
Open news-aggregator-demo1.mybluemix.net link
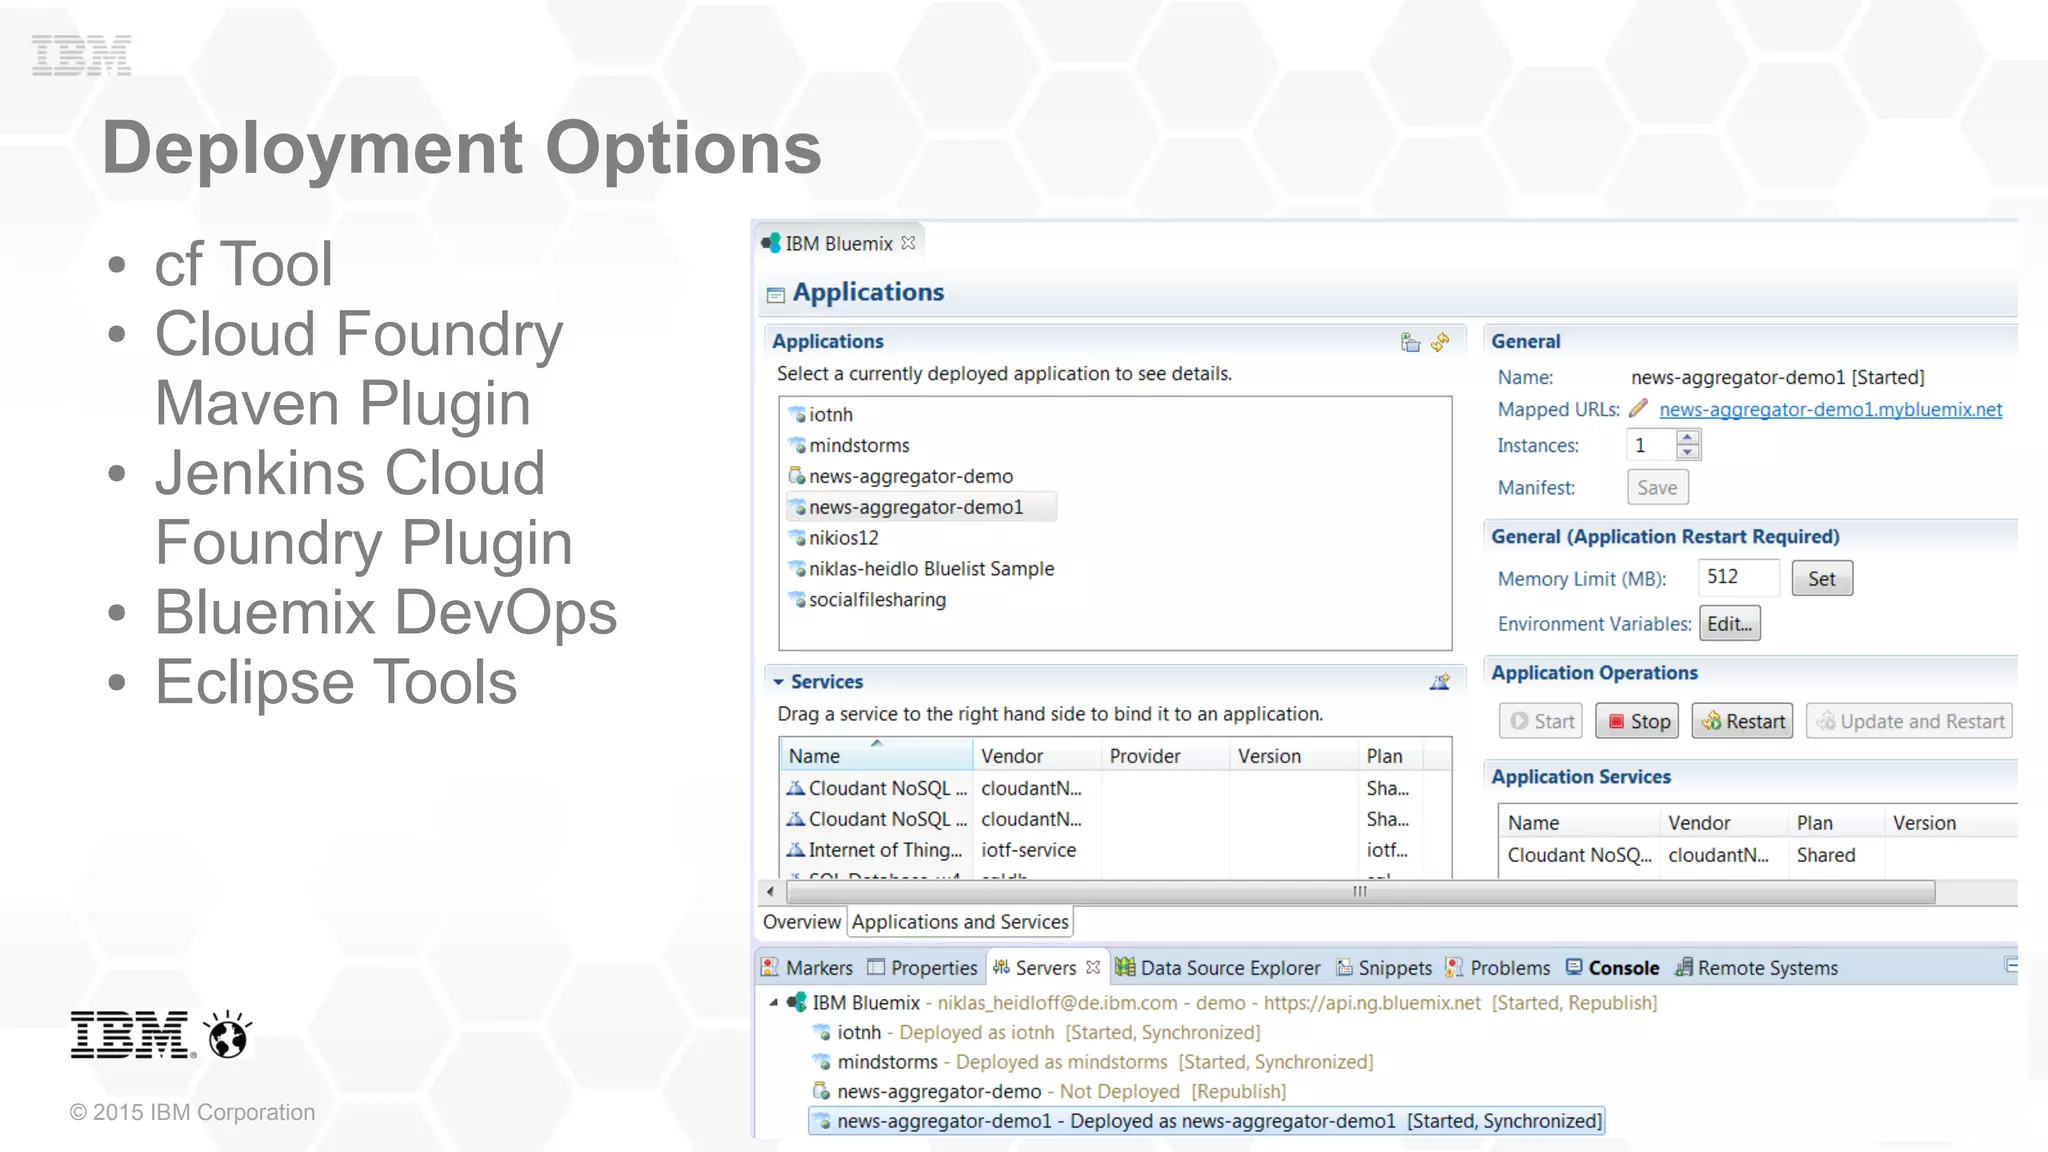[1830, 409]
